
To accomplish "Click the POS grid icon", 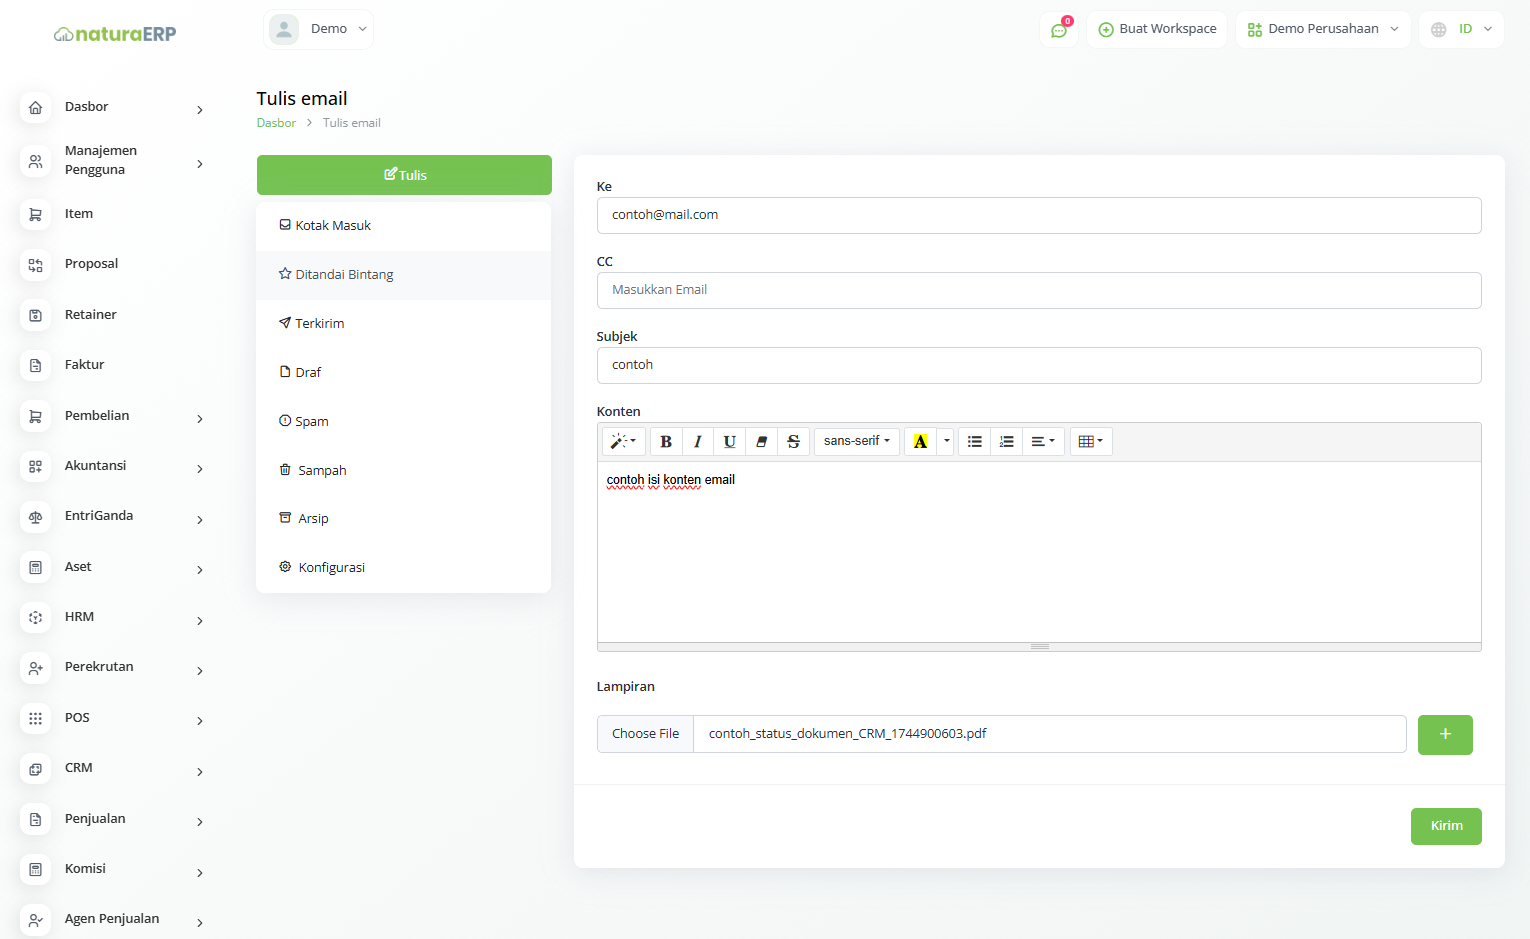I will point(36,718).
